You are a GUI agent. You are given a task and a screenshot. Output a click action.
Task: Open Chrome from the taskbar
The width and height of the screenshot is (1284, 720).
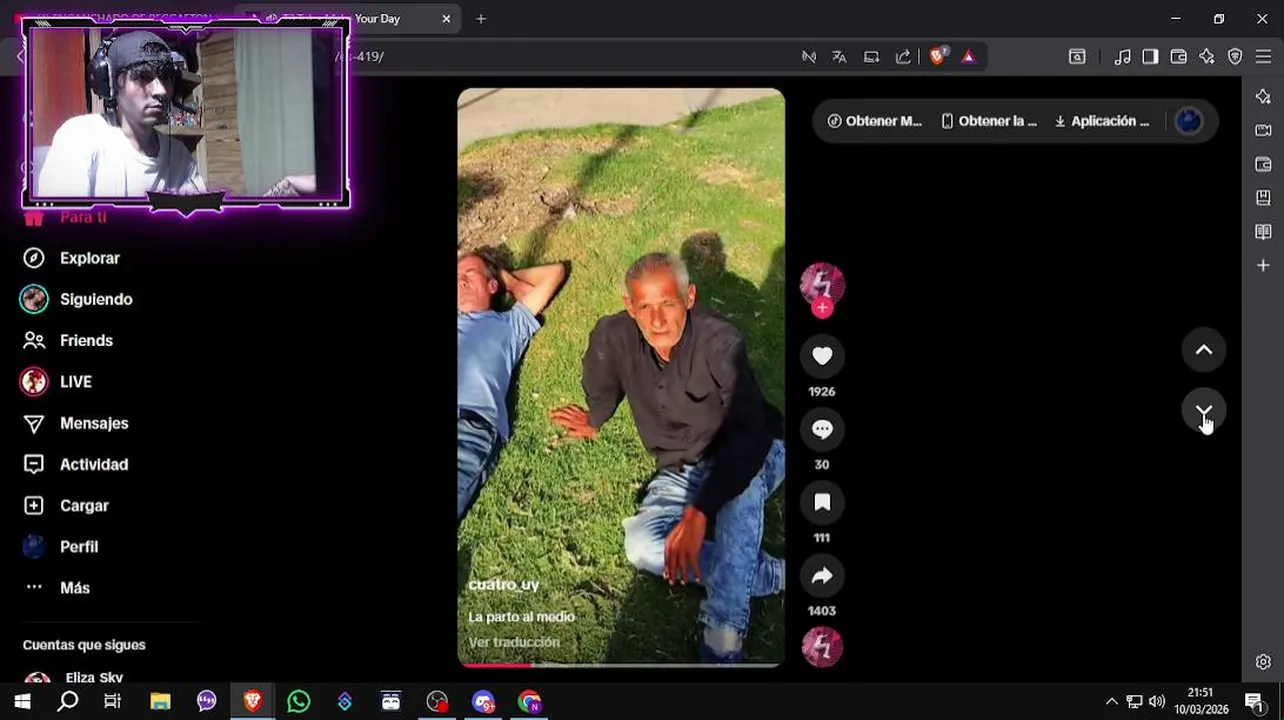coord(529,702)
